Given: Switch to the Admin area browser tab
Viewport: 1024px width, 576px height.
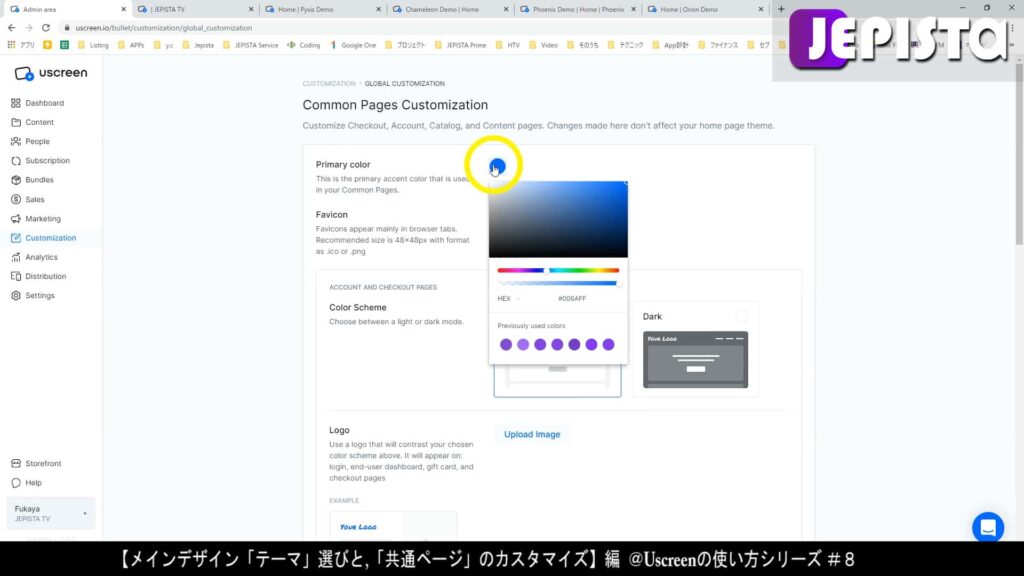Looking at the screenshot, I should (68, 9).
